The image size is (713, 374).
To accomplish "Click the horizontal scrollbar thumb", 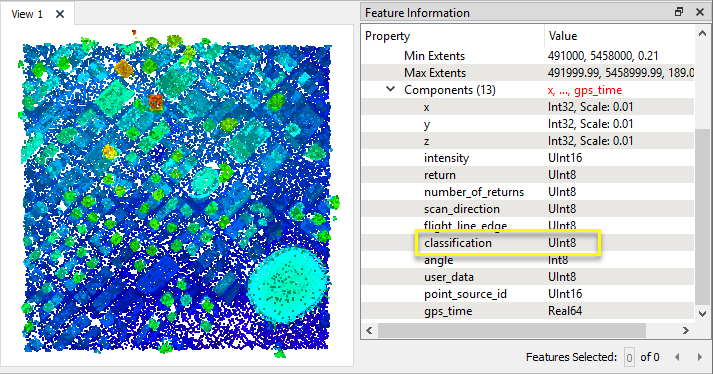I will tap(512, 330).
